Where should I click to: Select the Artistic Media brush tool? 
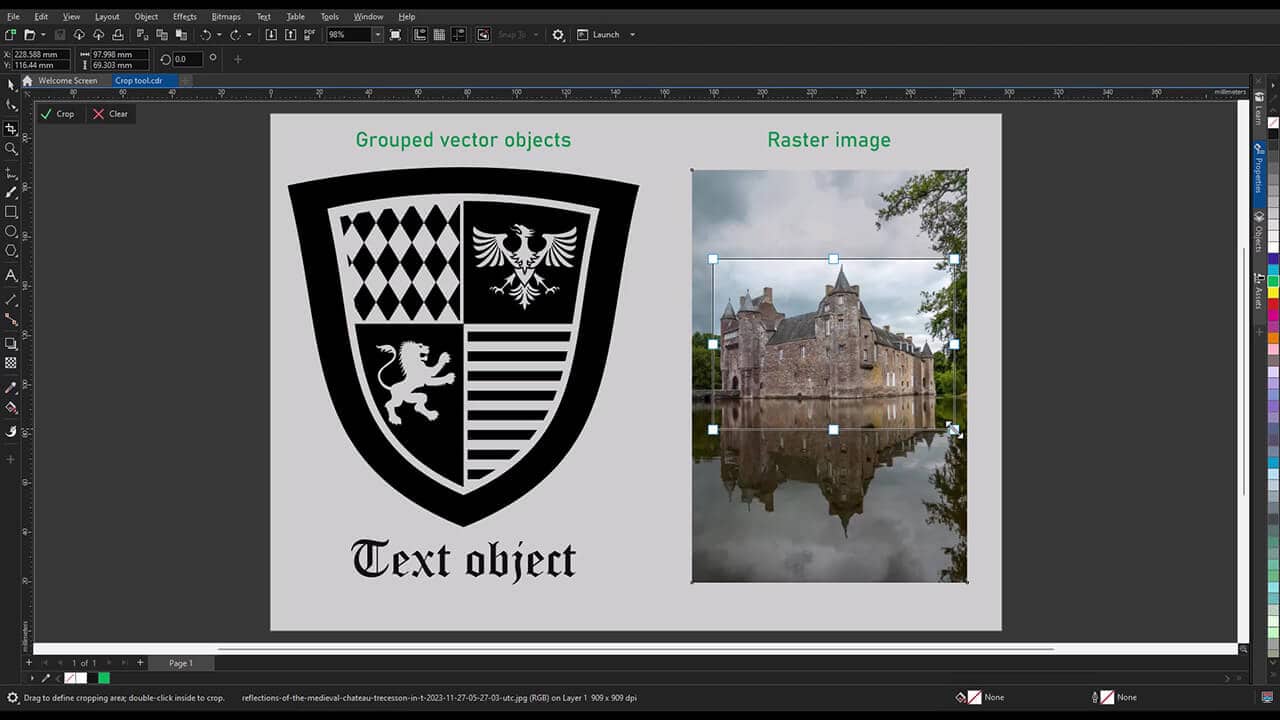coord(11,192)
